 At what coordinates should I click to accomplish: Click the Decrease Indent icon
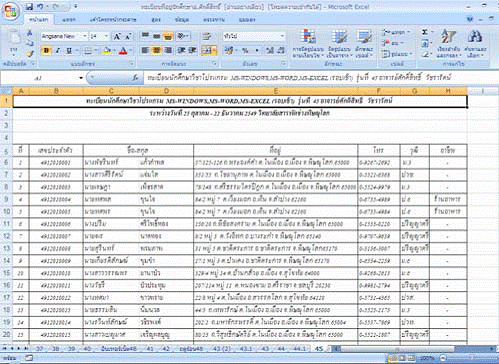point(181,51)
